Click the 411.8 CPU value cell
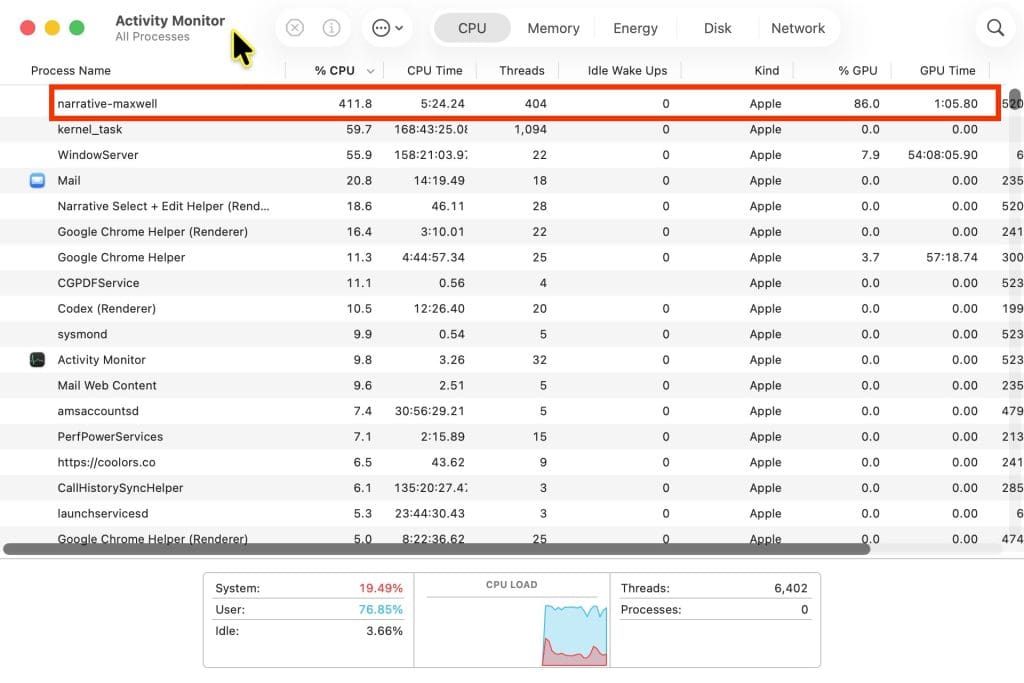The image size is (1024, 683). tap(355, 103)
